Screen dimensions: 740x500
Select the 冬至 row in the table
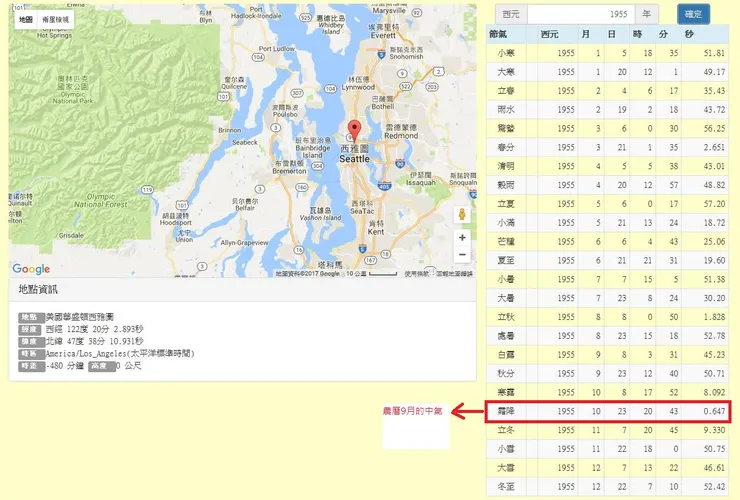click(607, 487)
